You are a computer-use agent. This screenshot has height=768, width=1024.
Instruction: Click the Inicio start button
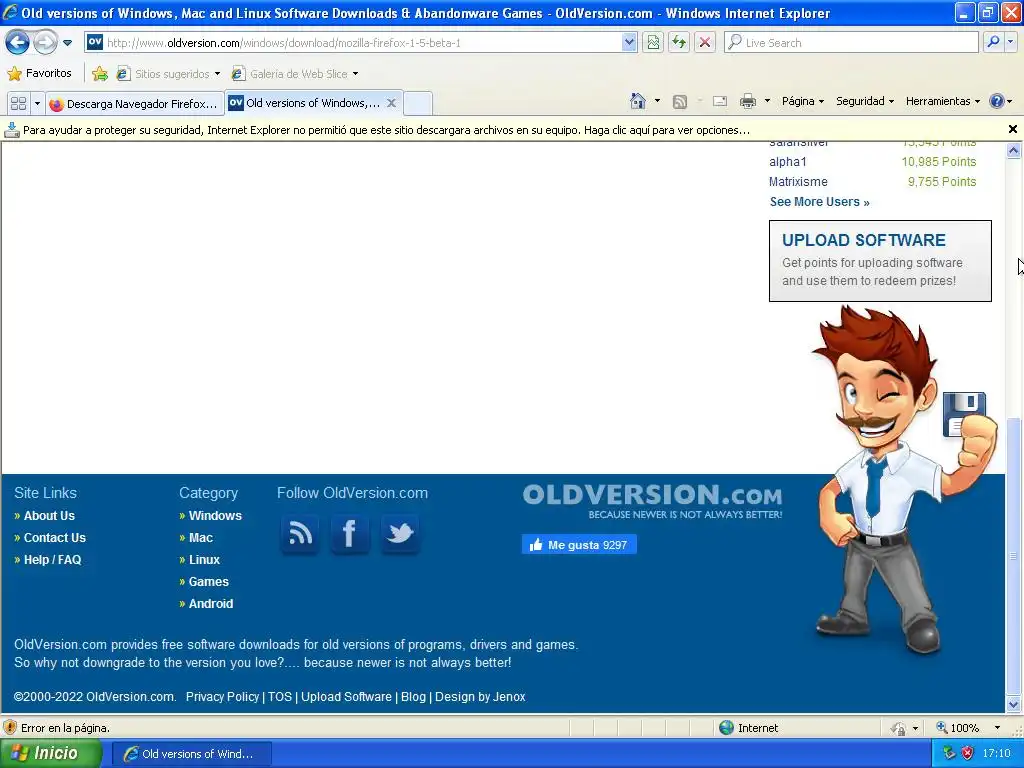click(51, 754)
